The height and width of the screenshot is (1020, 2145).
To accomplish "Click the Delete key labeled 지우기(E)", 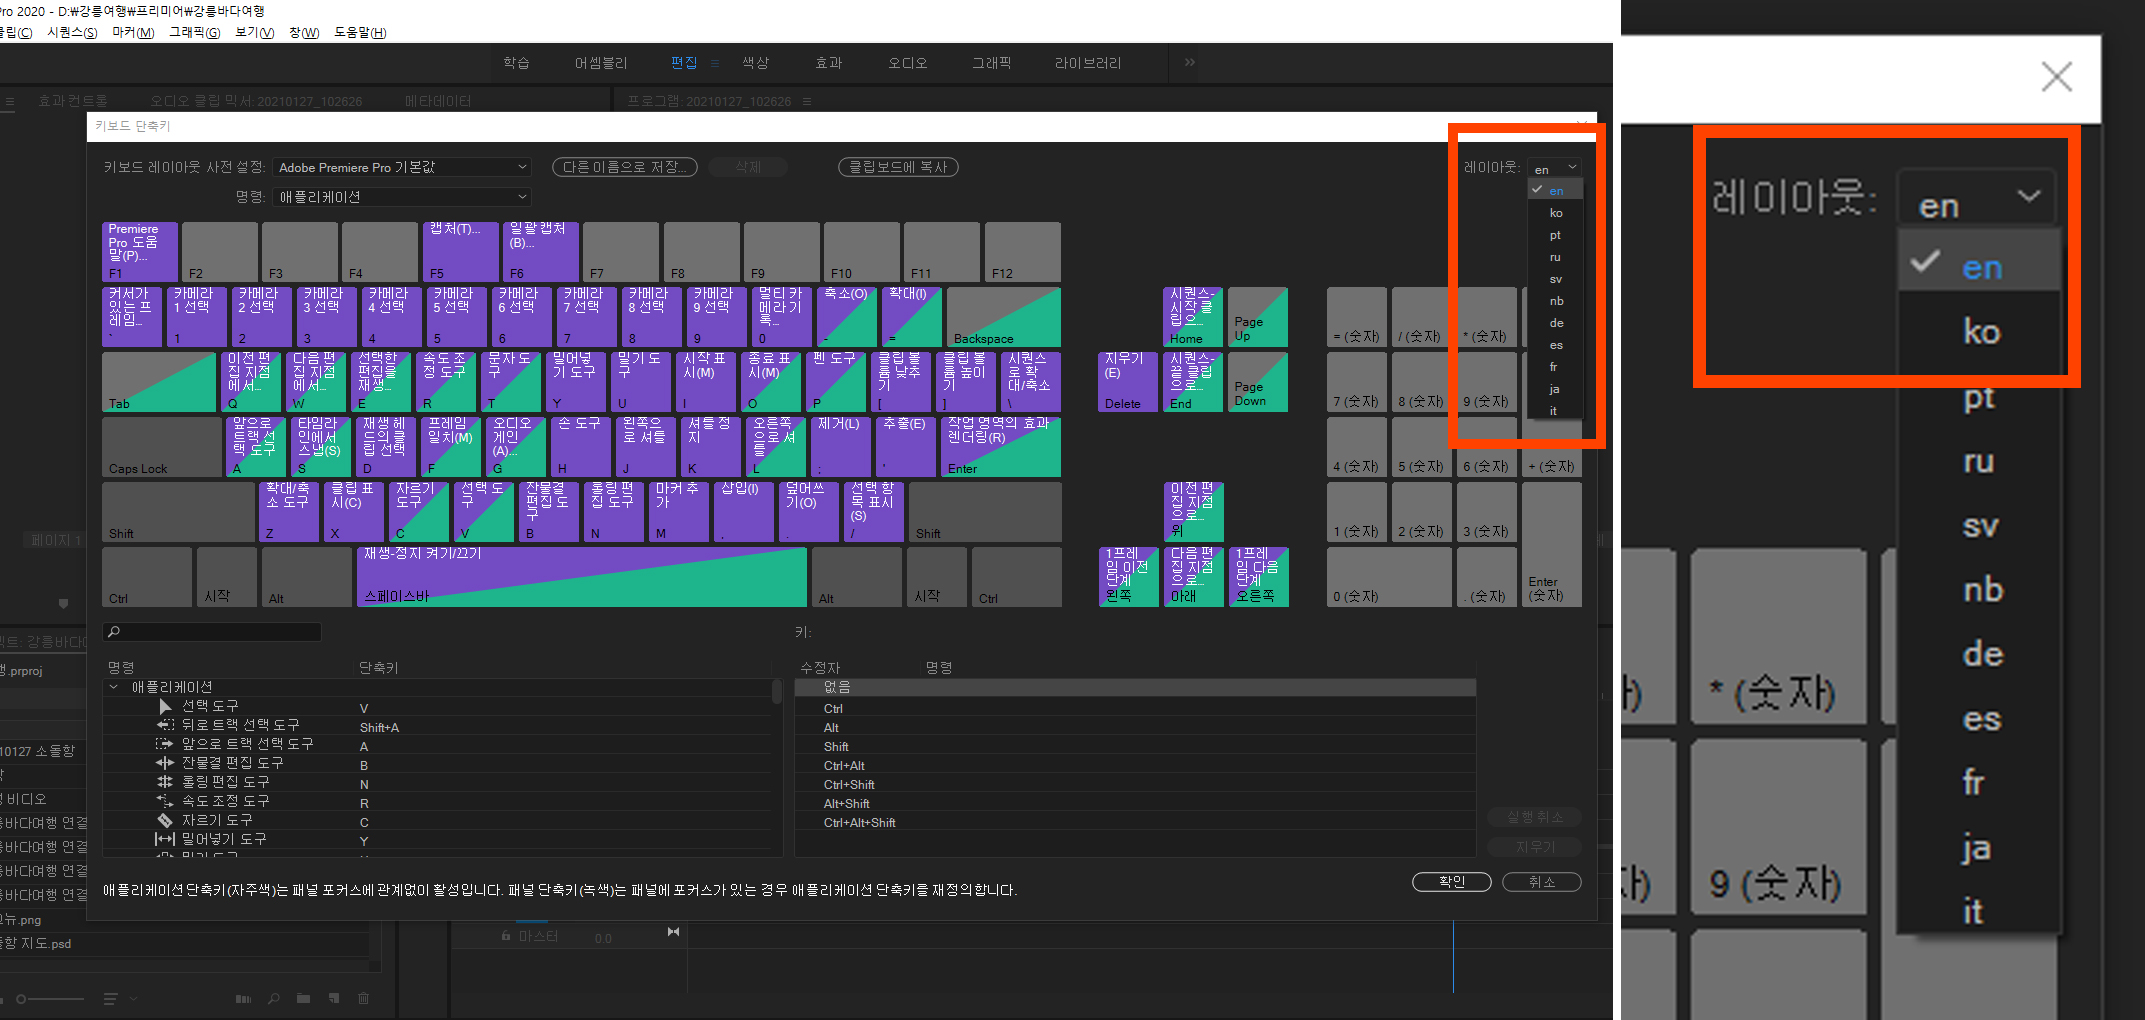I will coord(1128,382).
